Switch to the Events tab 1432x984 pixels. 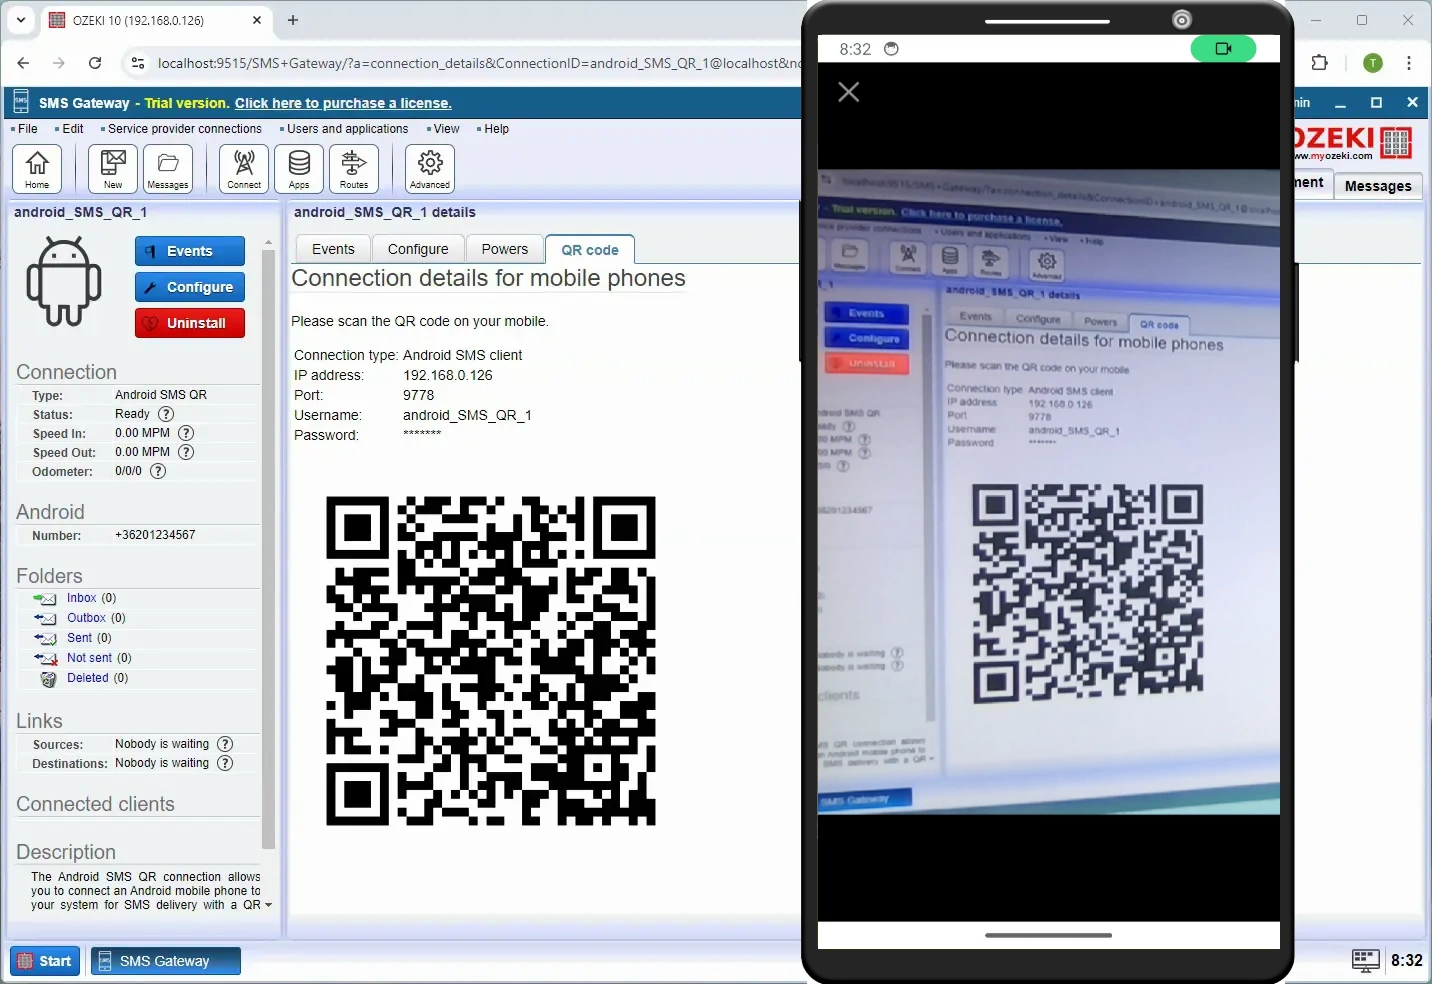coord(333,249)
